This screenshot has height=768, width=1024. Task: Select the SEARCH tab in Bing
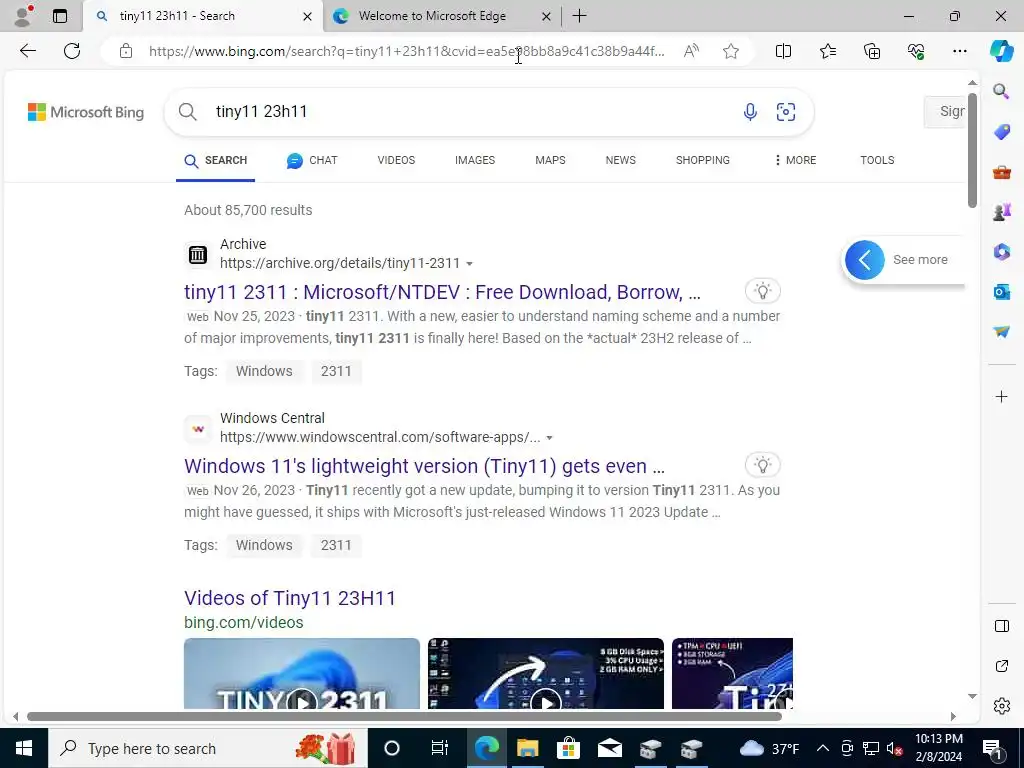pos(216,161)
